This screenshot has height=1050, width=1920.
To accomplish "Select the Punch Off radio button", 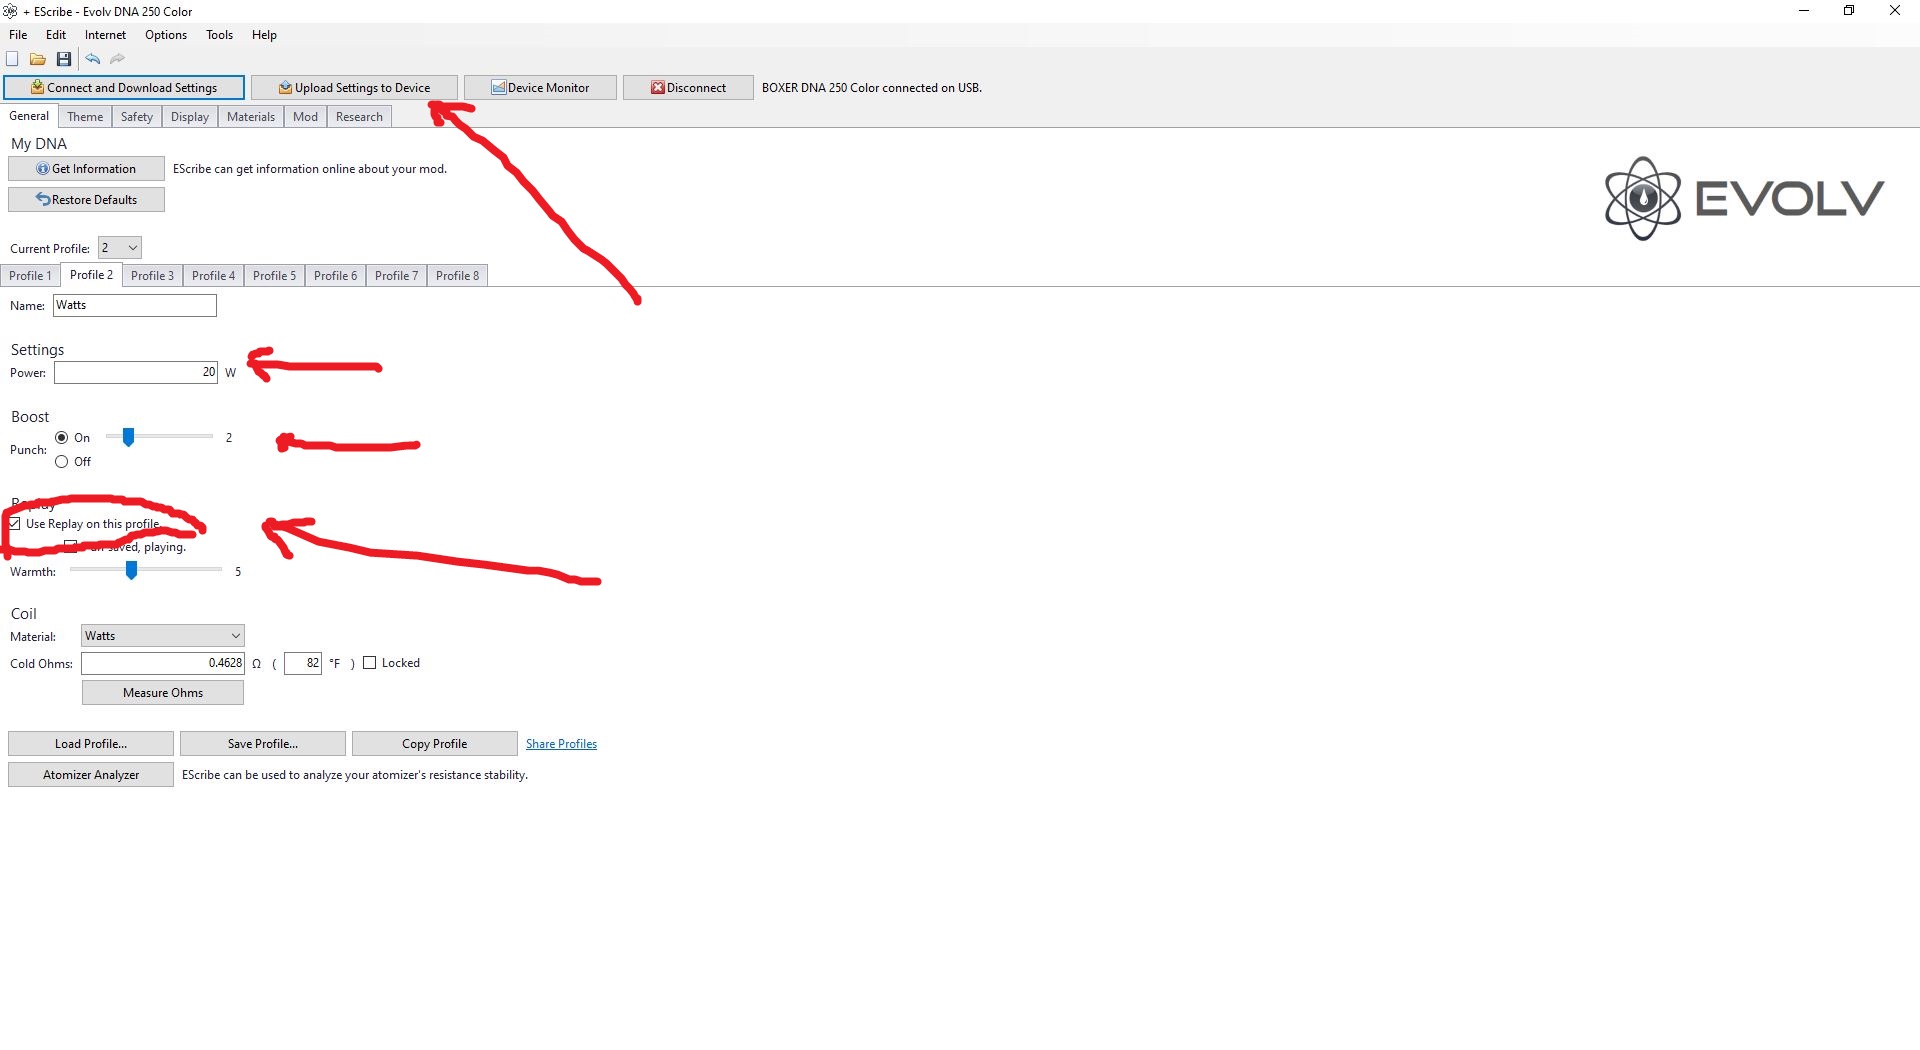I will pos(62,462).
